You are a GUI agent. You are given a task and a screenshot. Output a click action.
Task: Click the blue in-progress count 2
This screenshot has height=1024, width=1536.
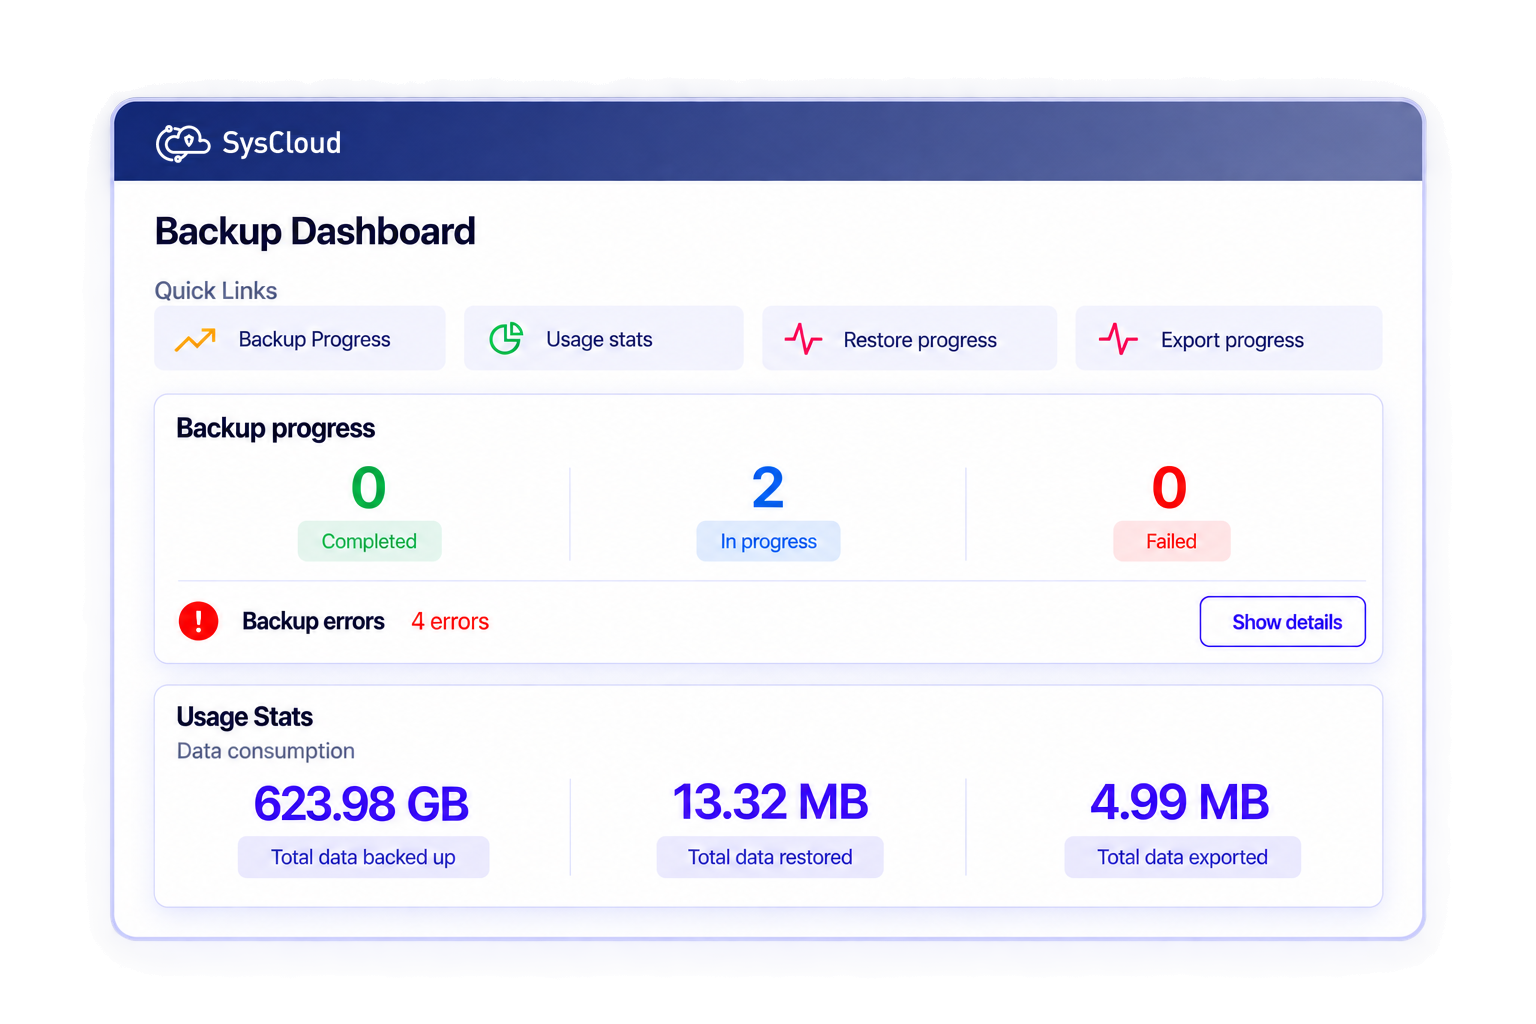pyautogui.click(x=768, y=488)
